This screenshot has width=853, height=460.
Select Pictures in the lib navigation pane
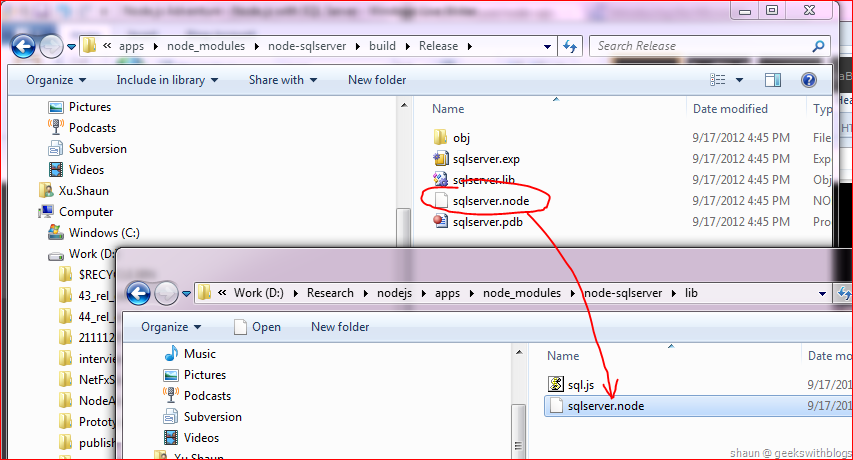coord(195,375)
